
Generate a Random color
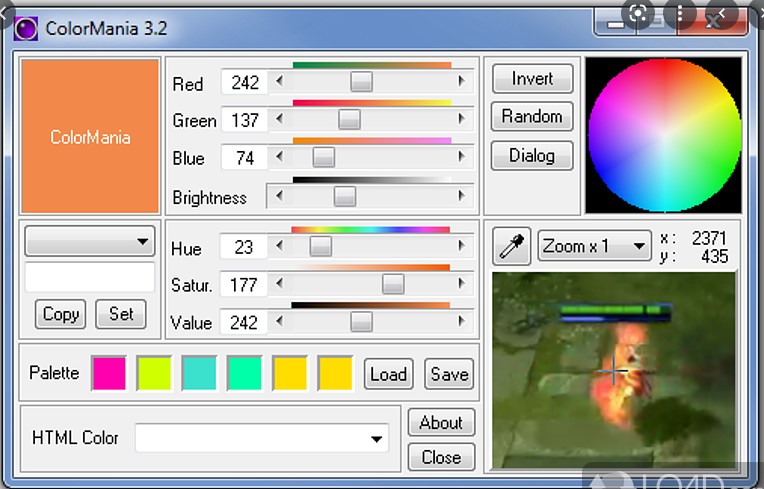pos(532,116)
